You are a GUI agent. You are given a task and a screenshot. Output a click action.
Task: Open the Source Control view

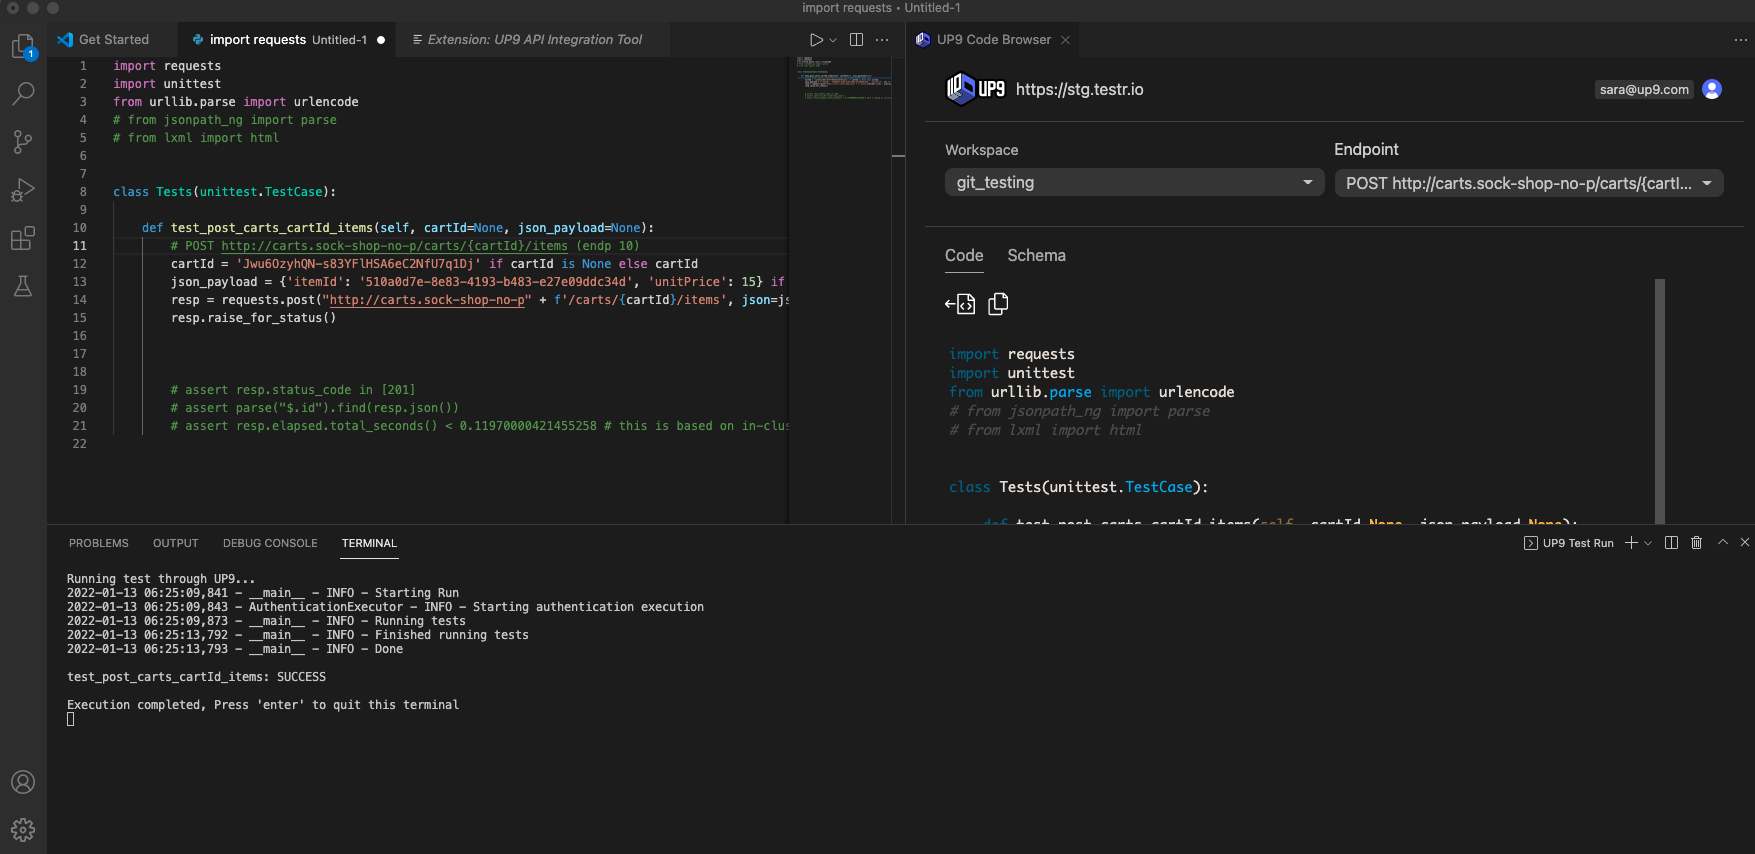pos(23,142)
